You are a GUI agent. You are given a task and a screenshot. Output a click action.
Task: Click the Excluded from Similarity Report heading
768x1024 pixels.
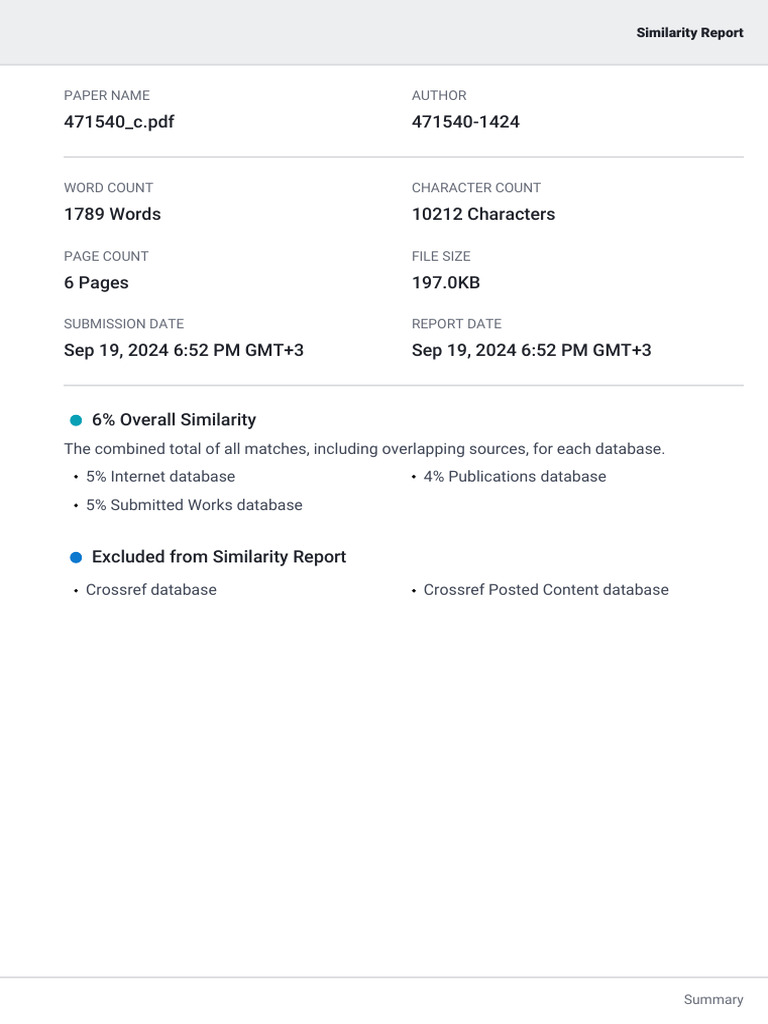219,557
